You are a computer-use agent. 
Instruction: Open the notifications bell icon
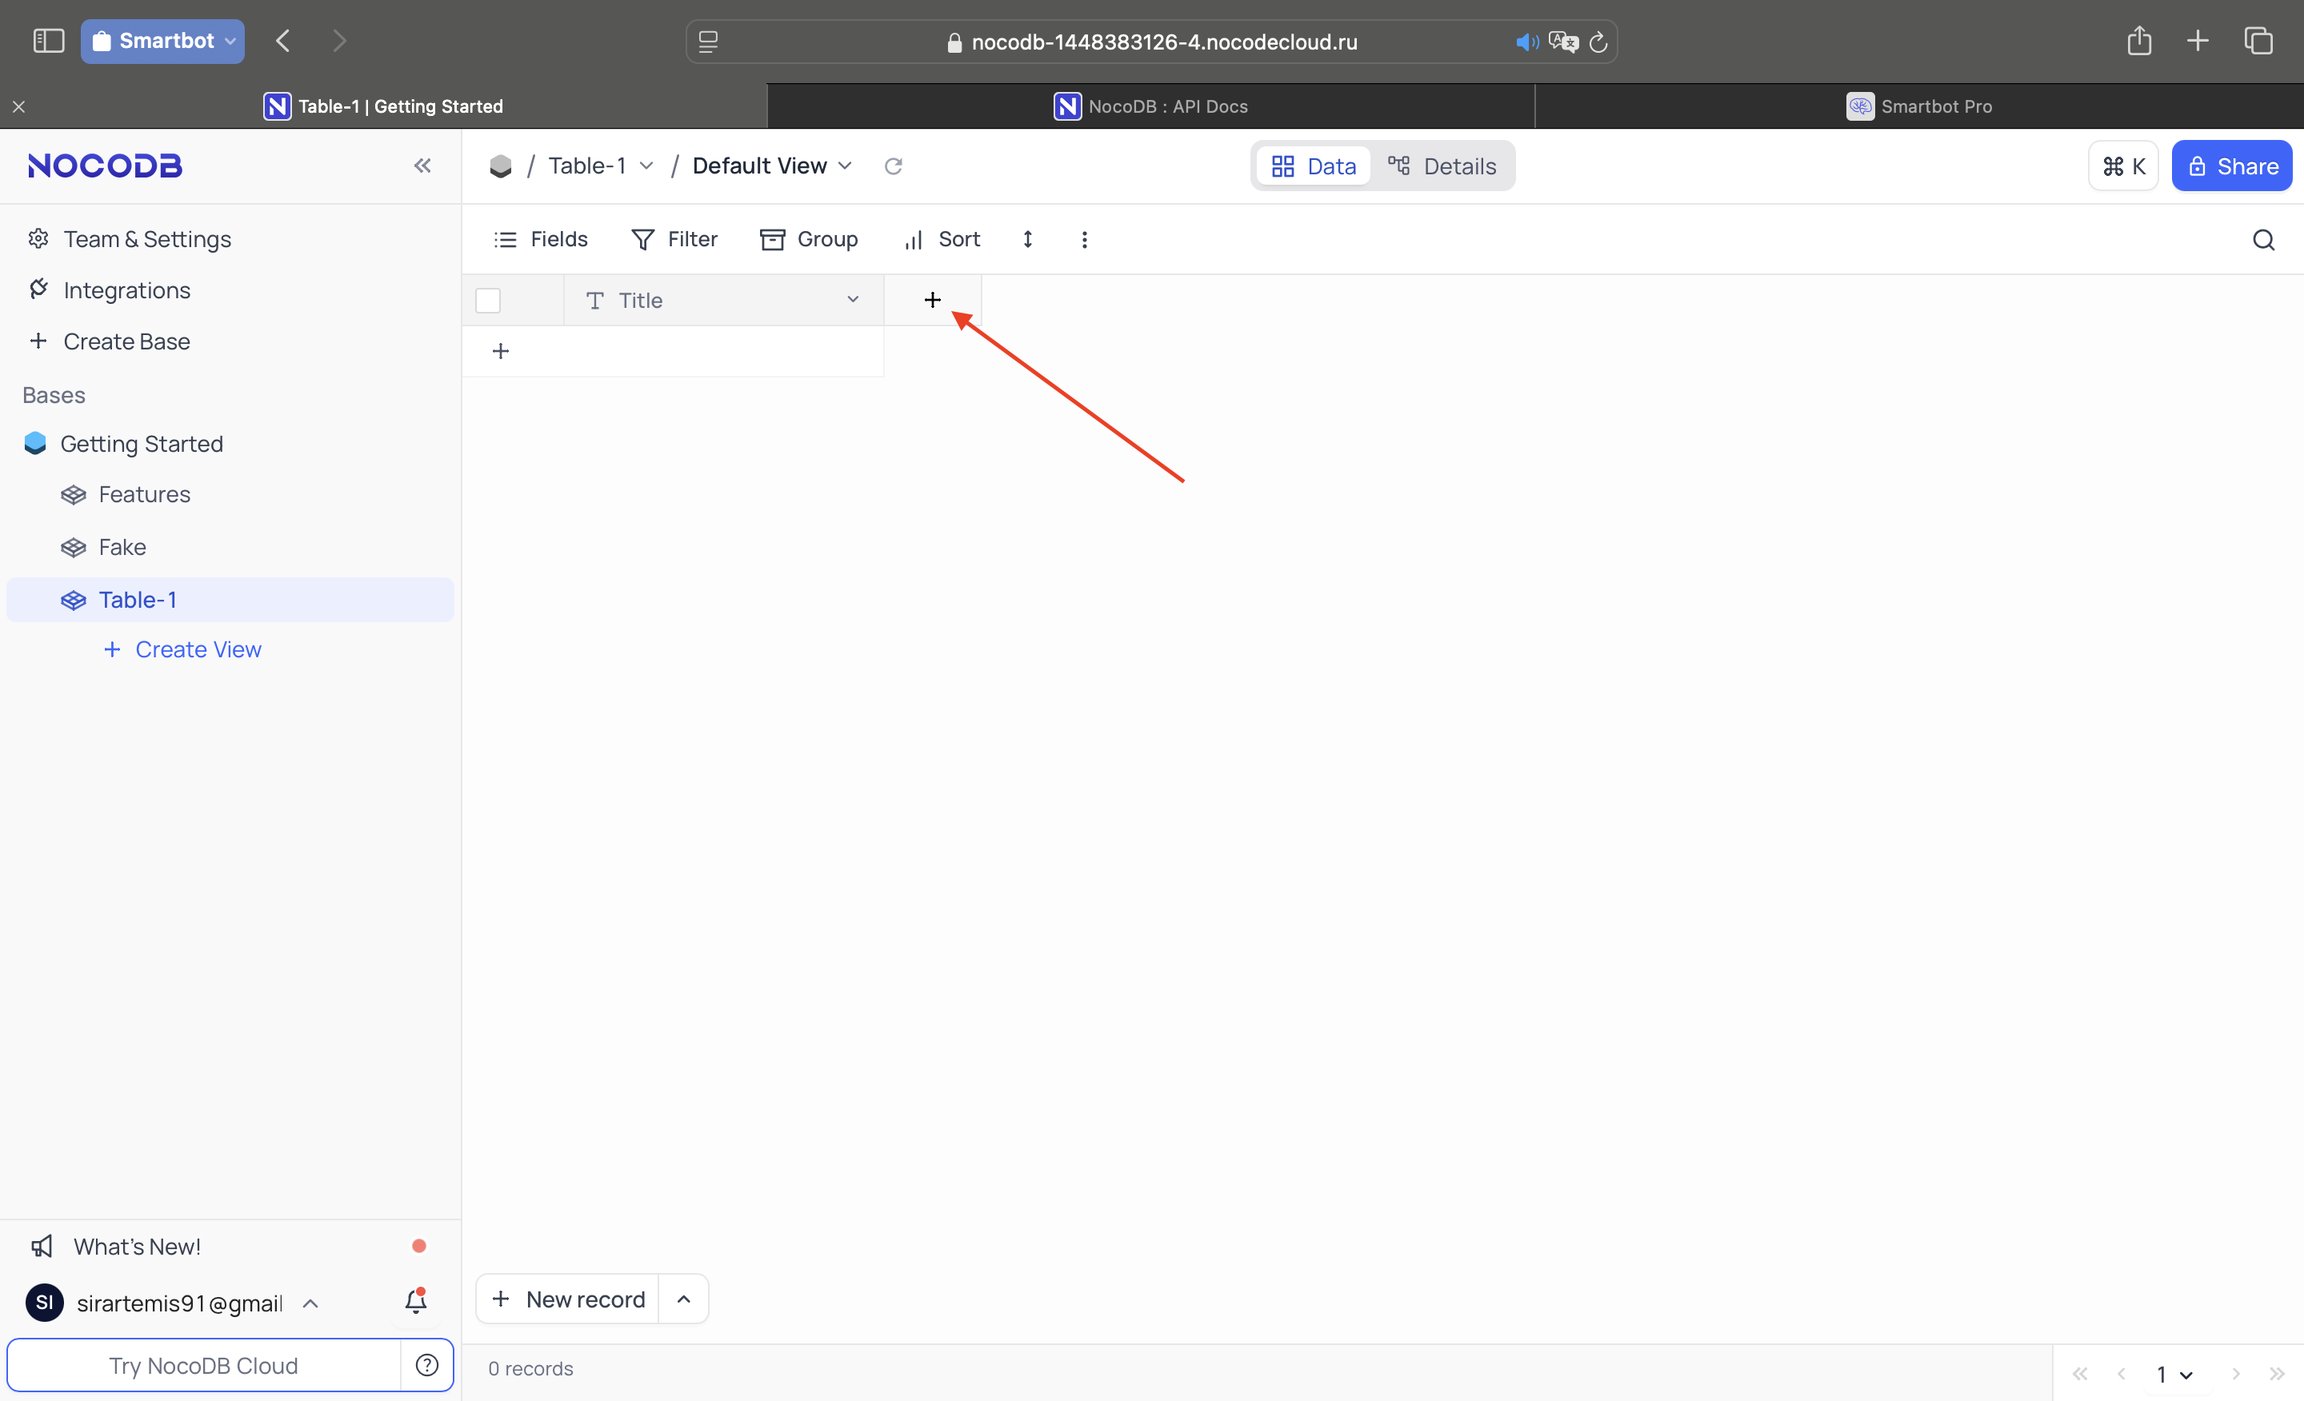[416, 1301]
